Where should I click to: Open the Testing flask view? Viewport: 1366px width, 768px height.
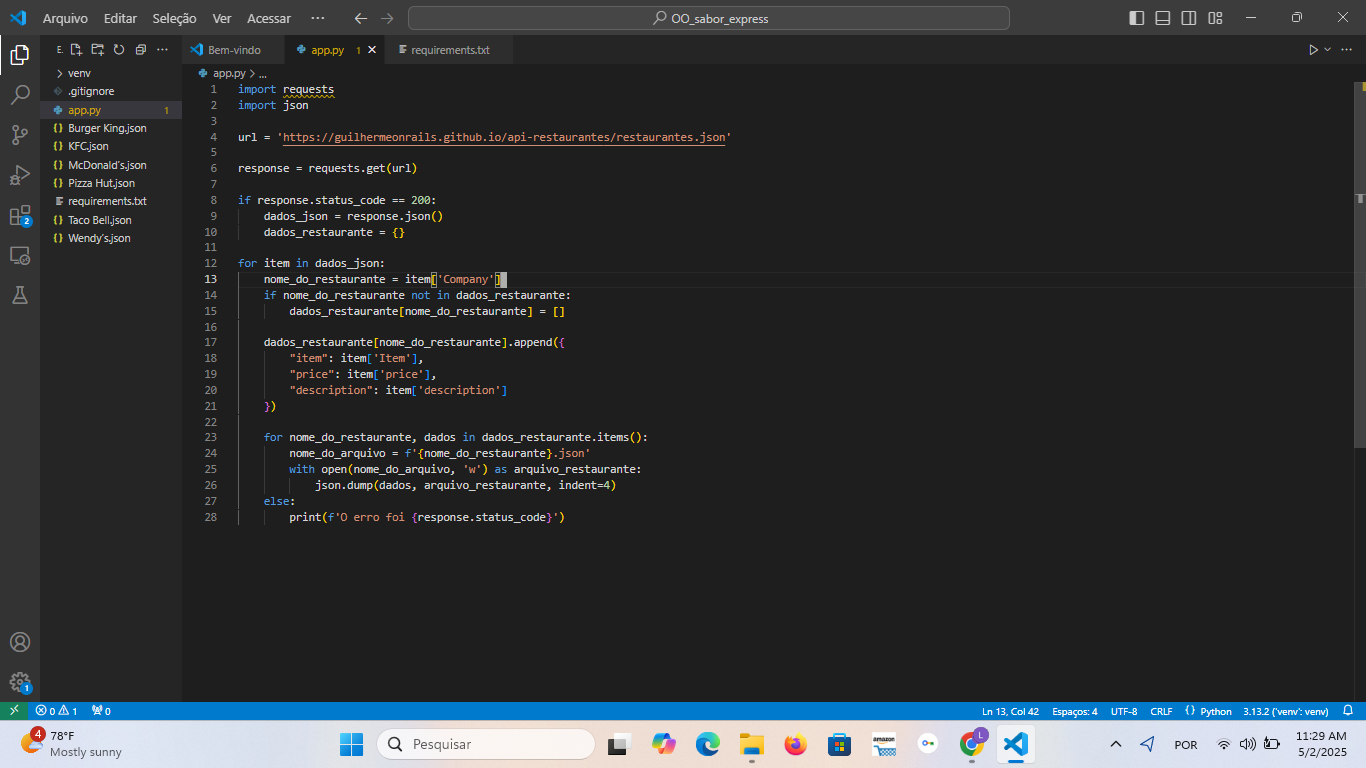click(x=20, y=295)
